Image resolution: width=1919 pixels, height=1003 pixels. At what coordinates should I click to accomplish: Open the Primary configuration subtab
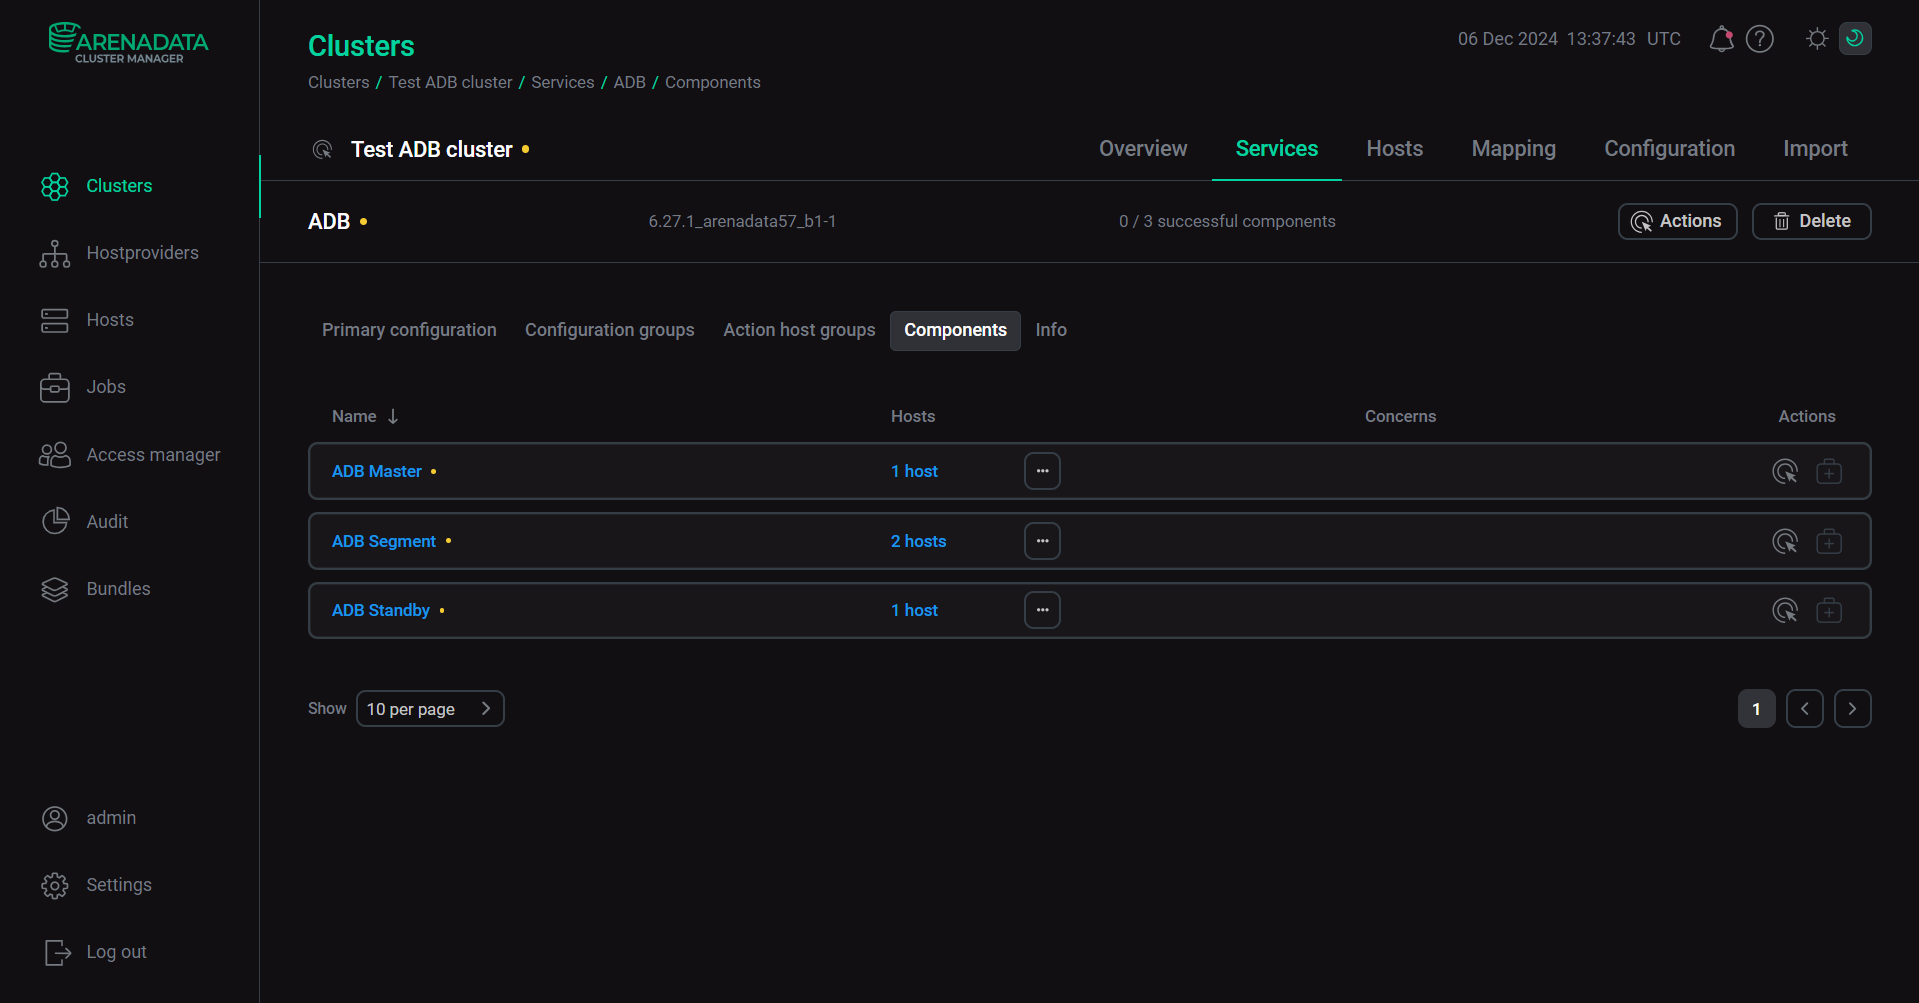(x=409, y=330)
